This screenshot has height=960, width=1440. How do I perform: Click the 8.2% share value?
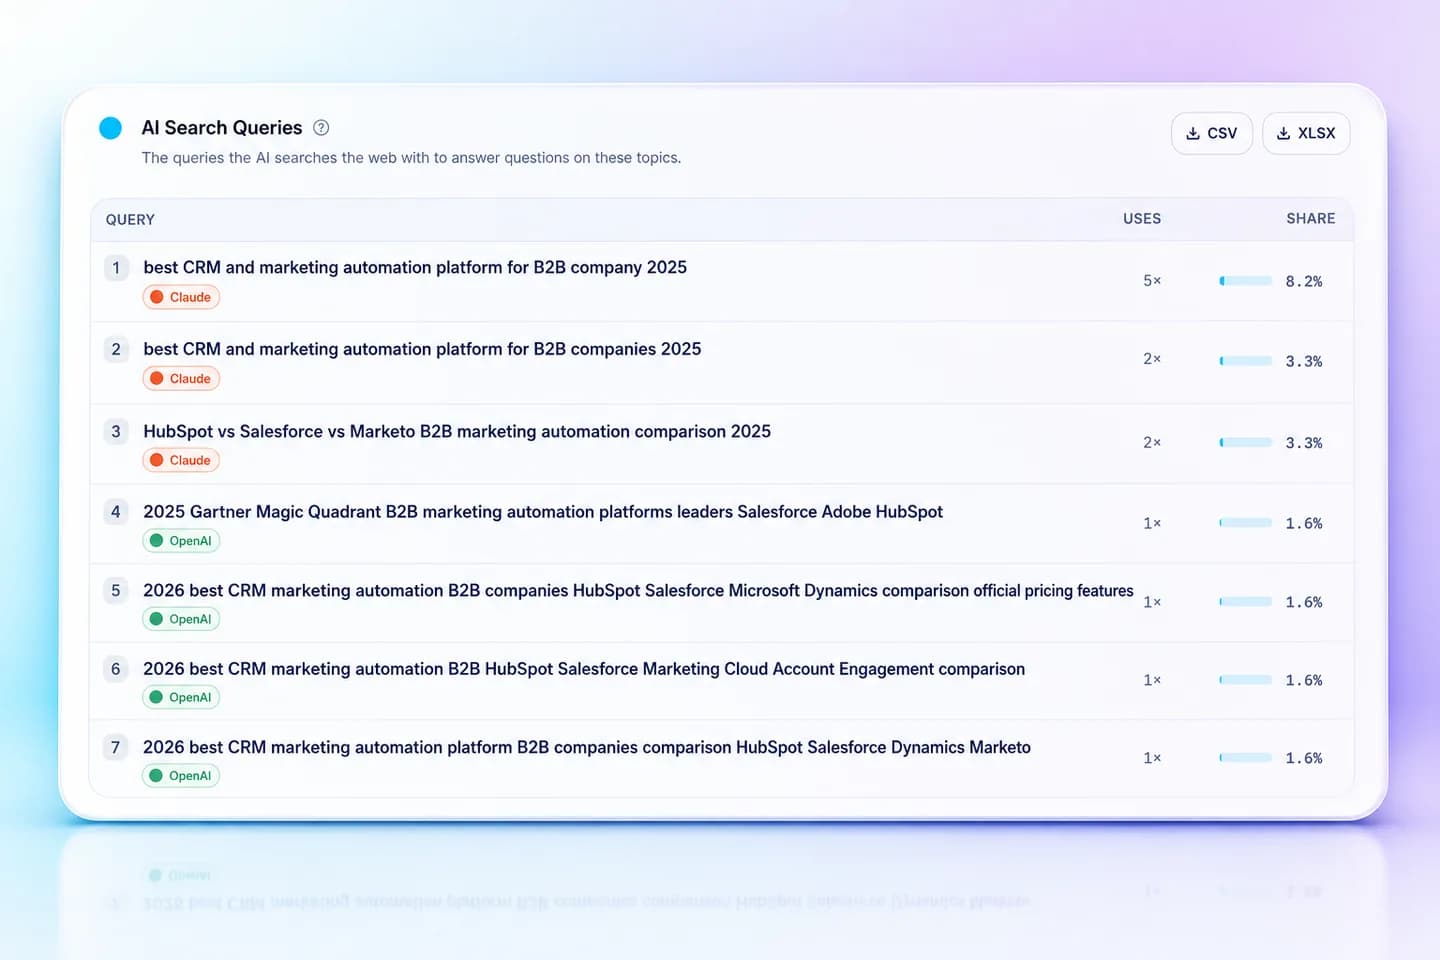[x=1304, y=282]
